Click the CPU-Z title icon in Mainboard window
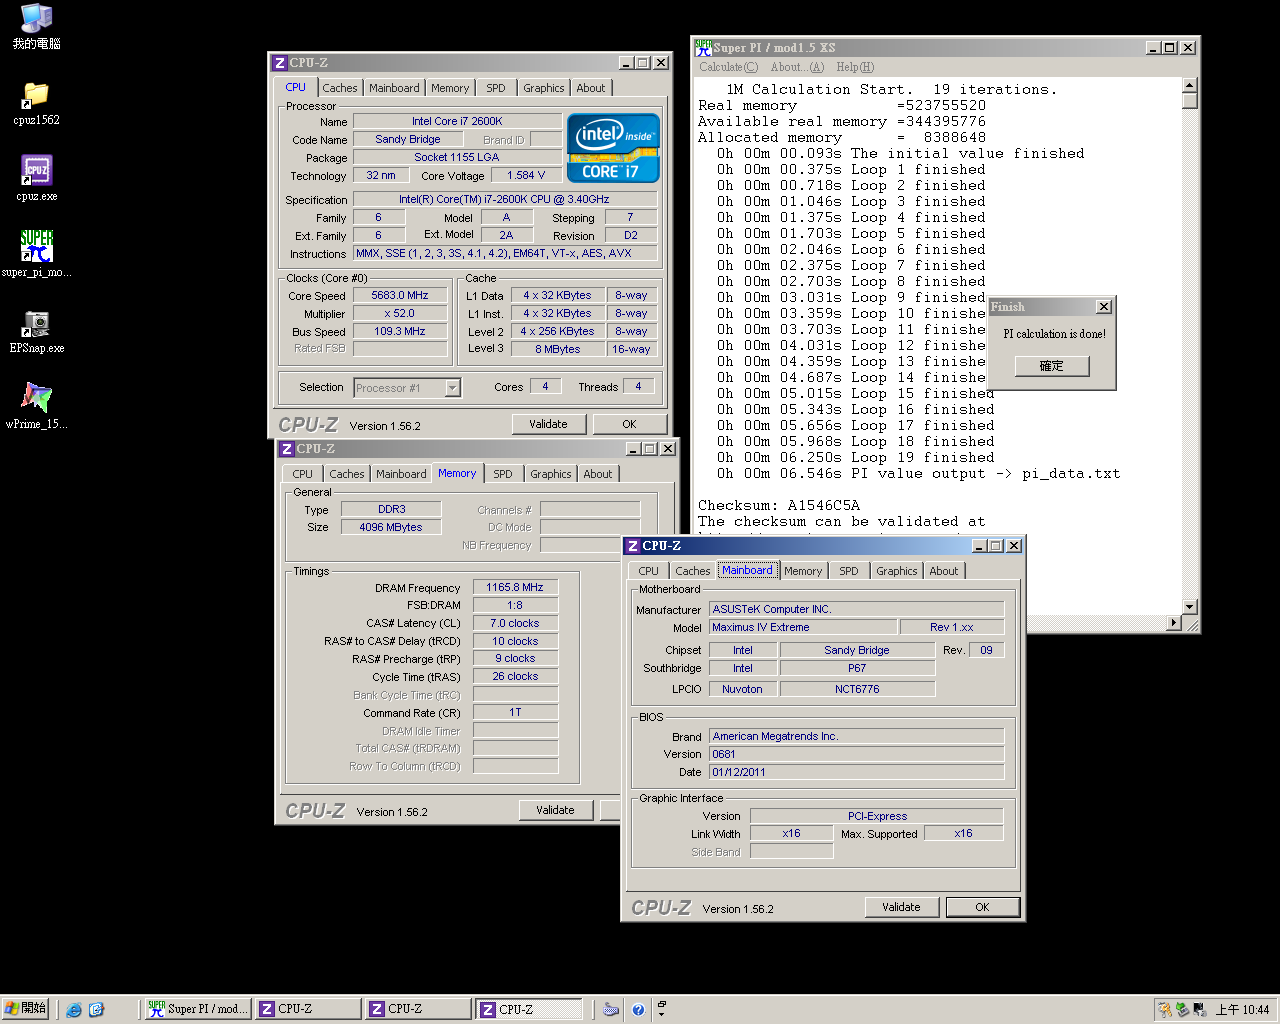This screenshot has height=1024, width=1280. 632,546
